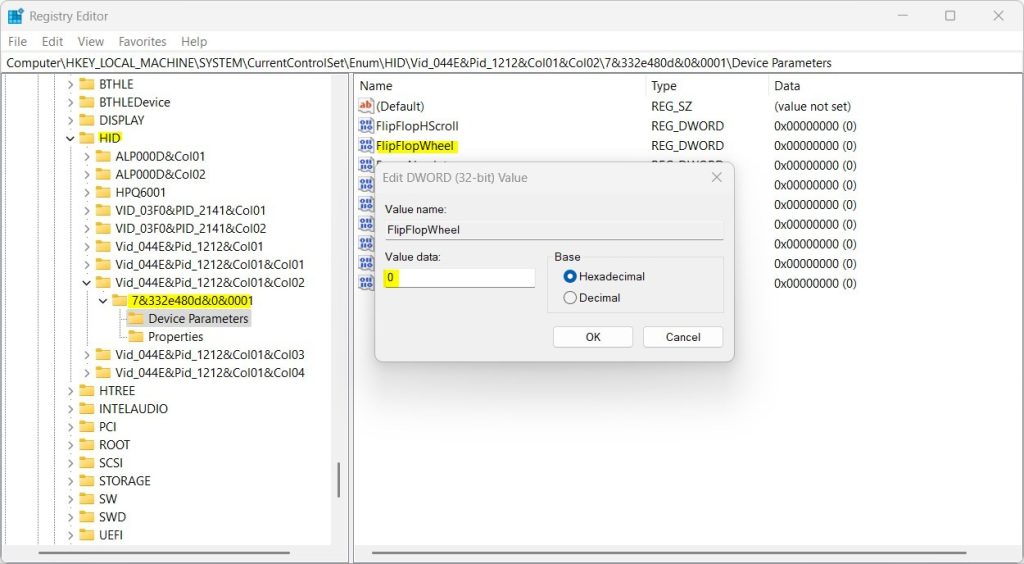Click the Vid_044E&Pid_1212&Col01&Col03 folder icon
The image size is (1024, 564).
pyautogui.click(x=103, y=354)
